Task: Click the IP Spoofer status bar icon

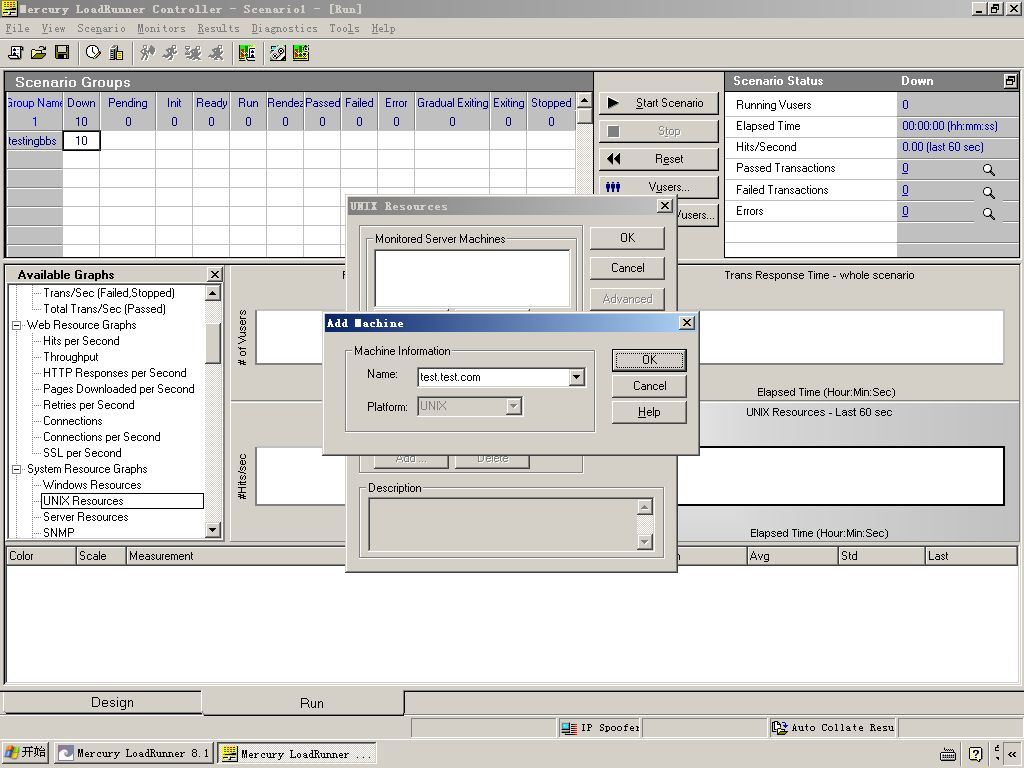Action: (569, 728)
